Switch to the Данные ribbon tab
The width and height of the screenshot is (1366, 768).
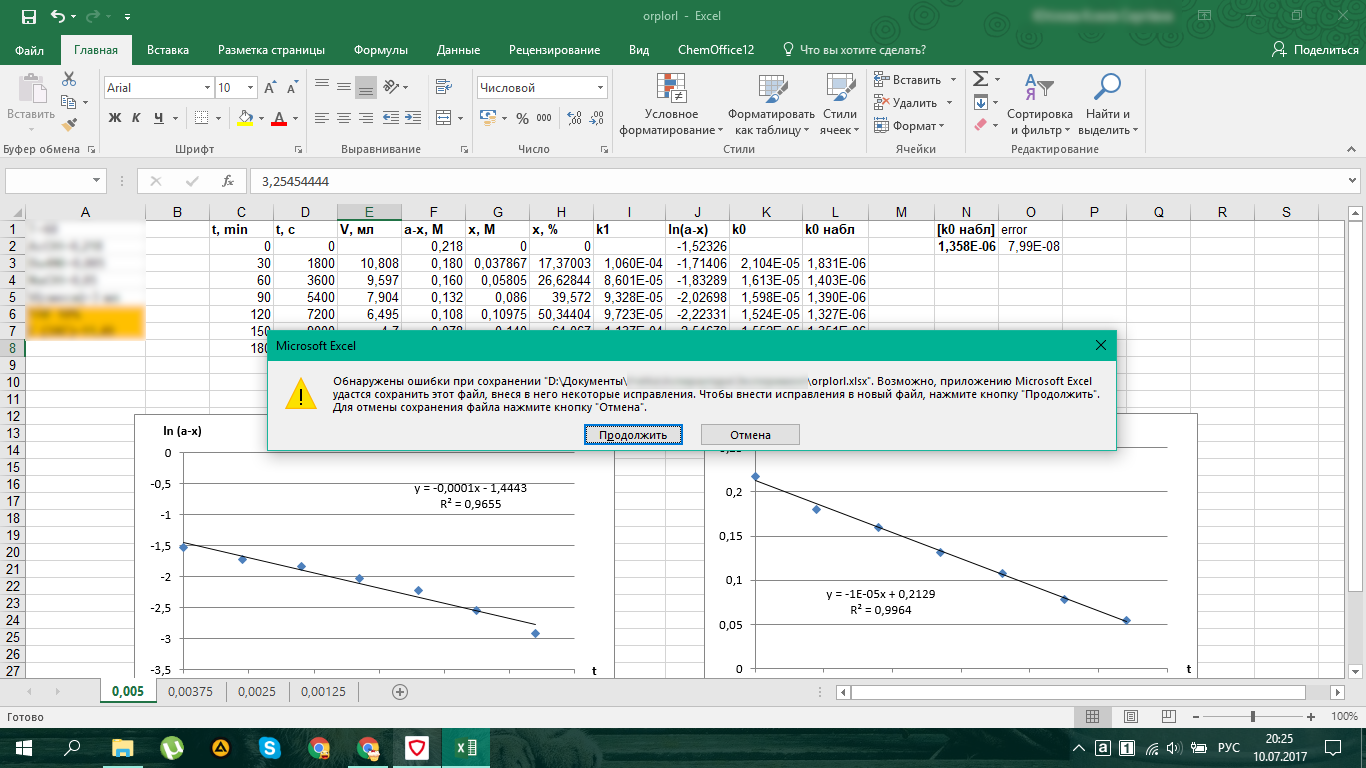[458, 49]
